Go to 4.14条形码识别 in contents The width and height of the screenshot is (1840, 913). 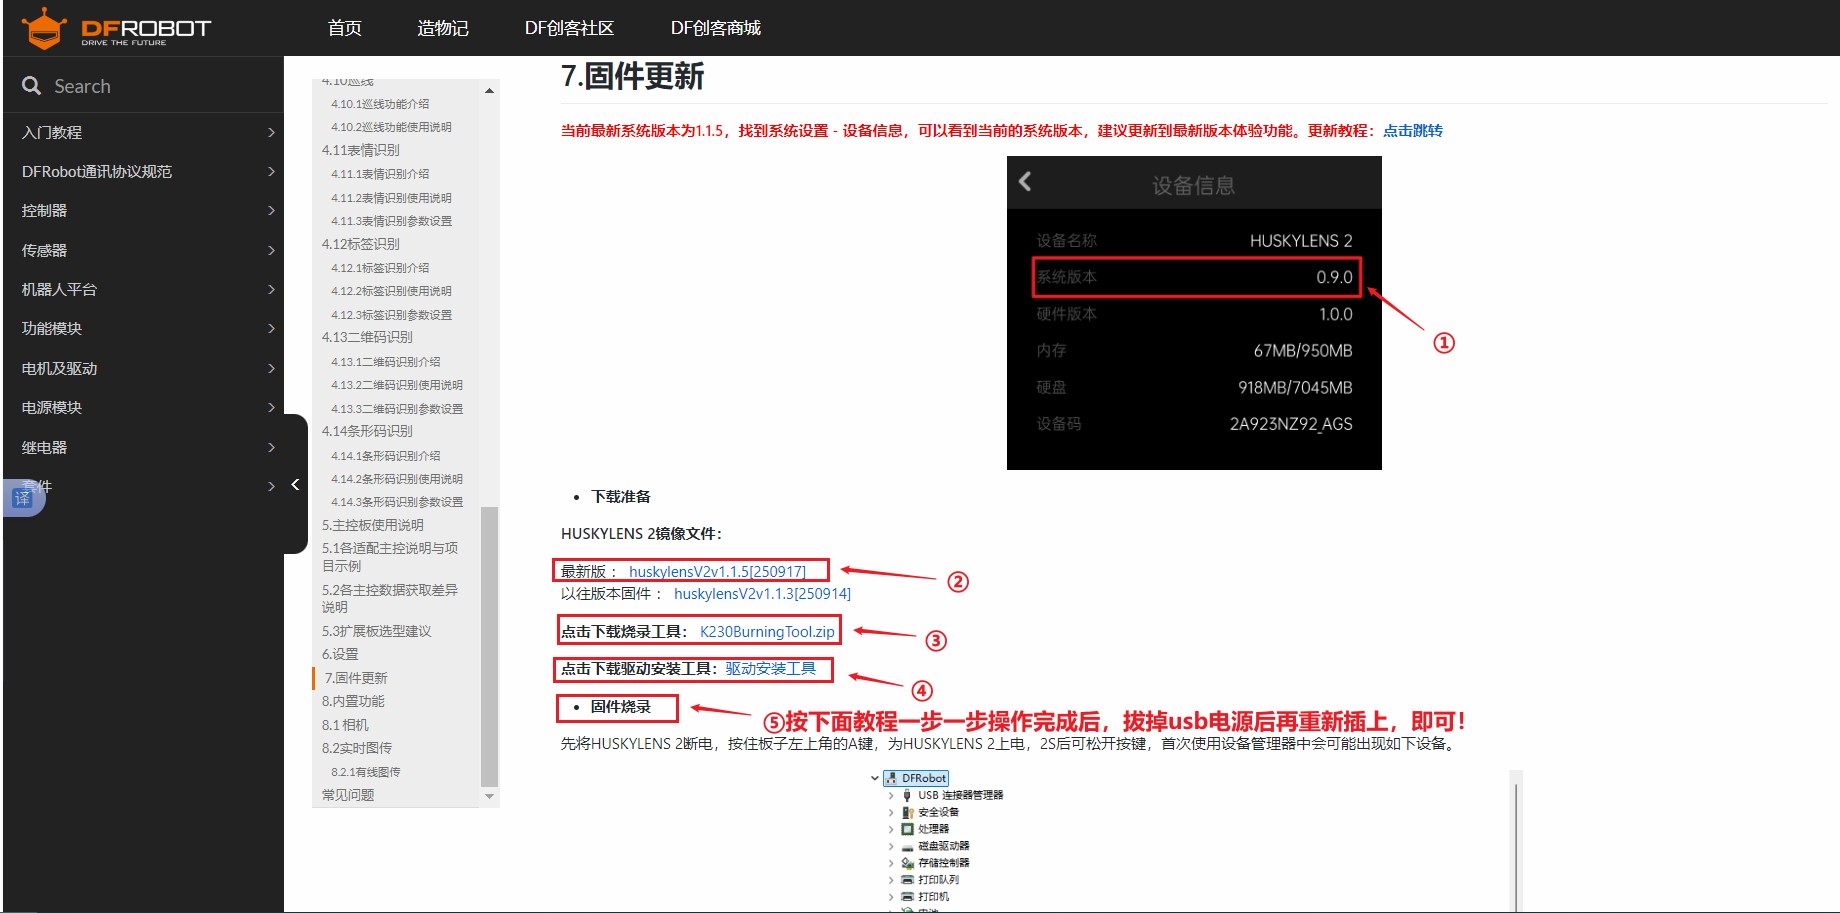pos(367,431)
